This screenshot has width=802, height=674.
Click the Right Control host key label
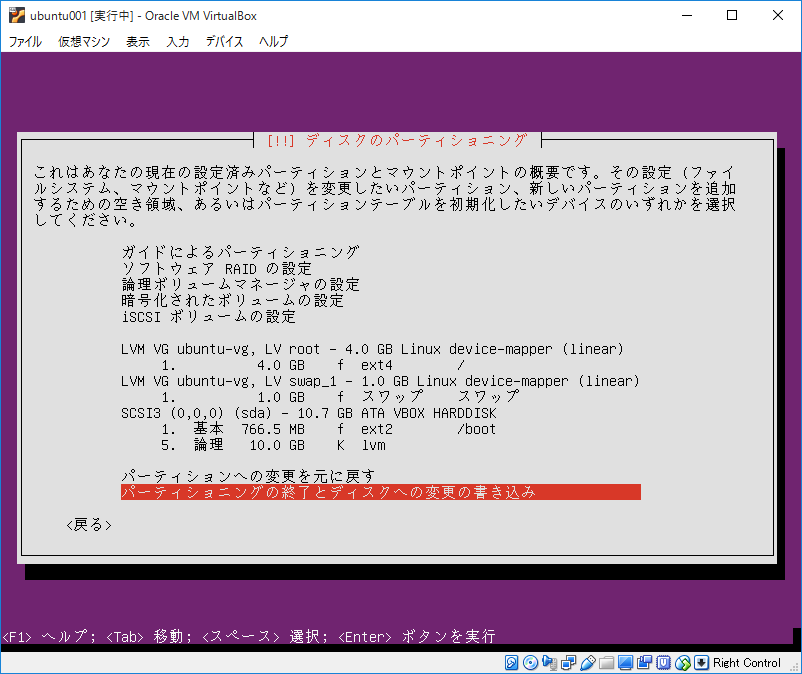747,663
